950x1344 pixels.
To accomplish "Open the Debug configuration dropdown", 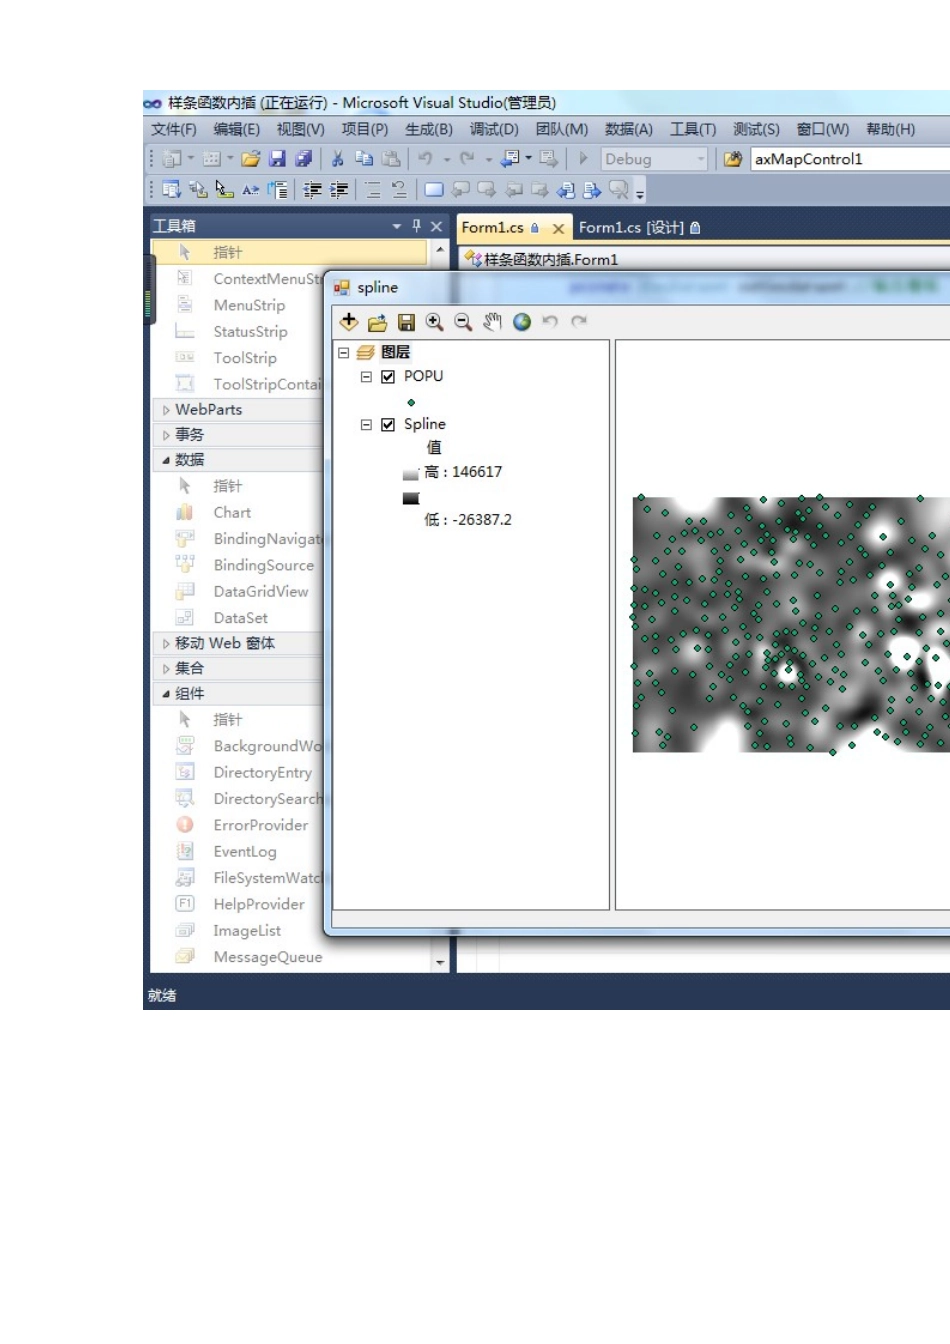I will (x=701, y=159).
